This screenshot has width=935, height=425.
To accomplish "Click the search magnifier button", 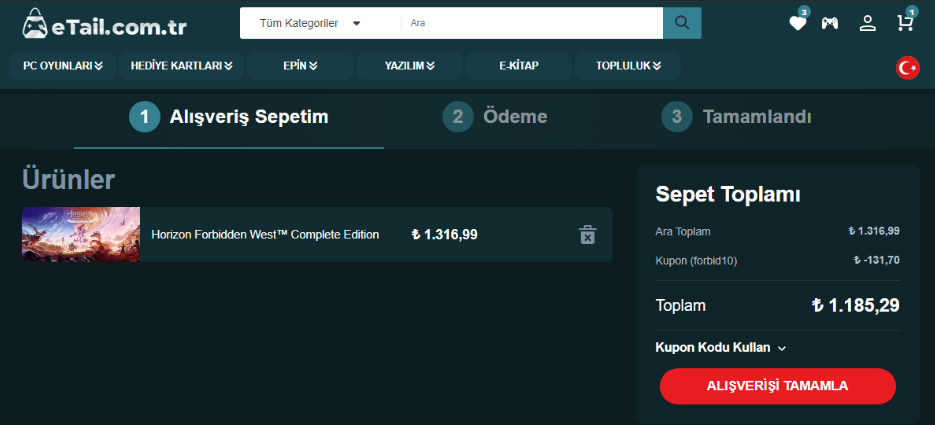I will (682, 23).
